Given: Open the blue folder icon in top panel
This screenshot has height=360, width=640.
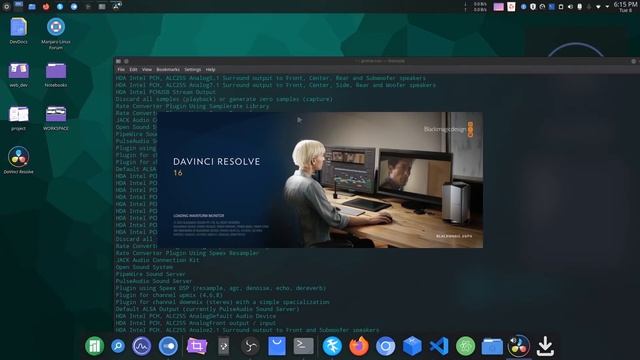Looking at the screenshot, I should tap(32, 7).
